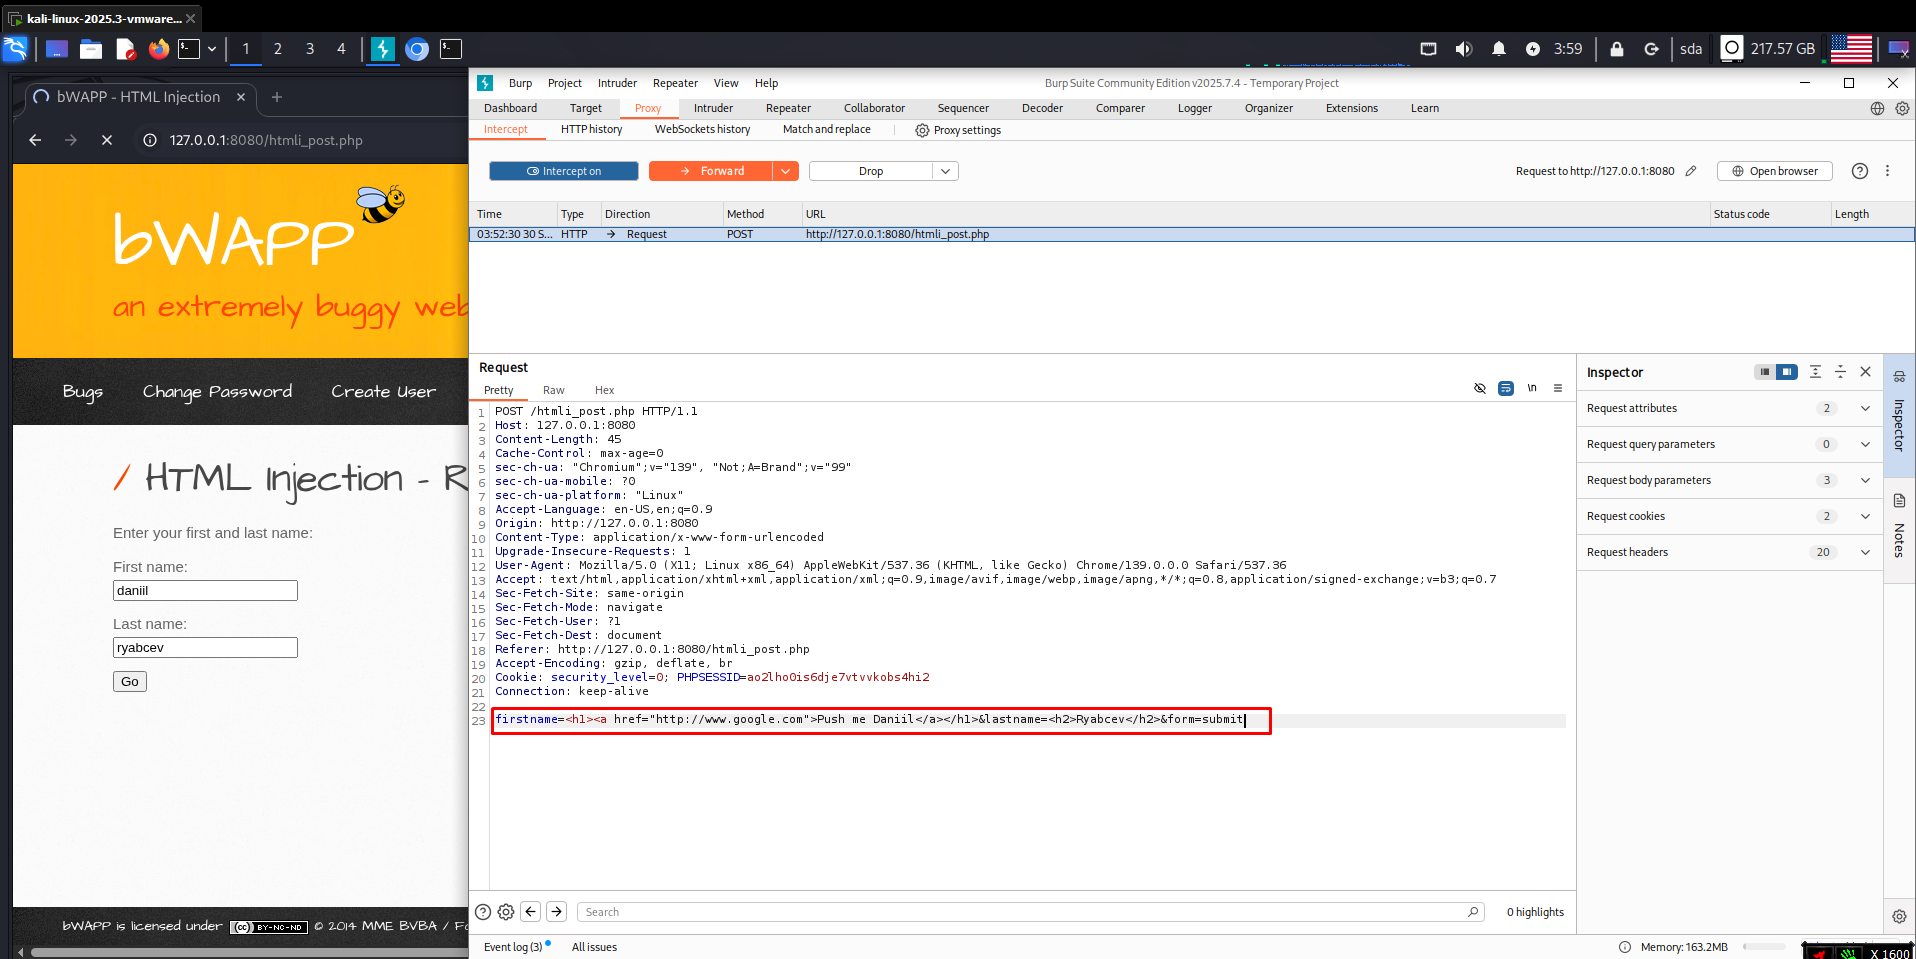Click Firefox icon in the Kali taskbar
Image resolution: width=1916 pixels, height=959 pixels.
point(158,48)
